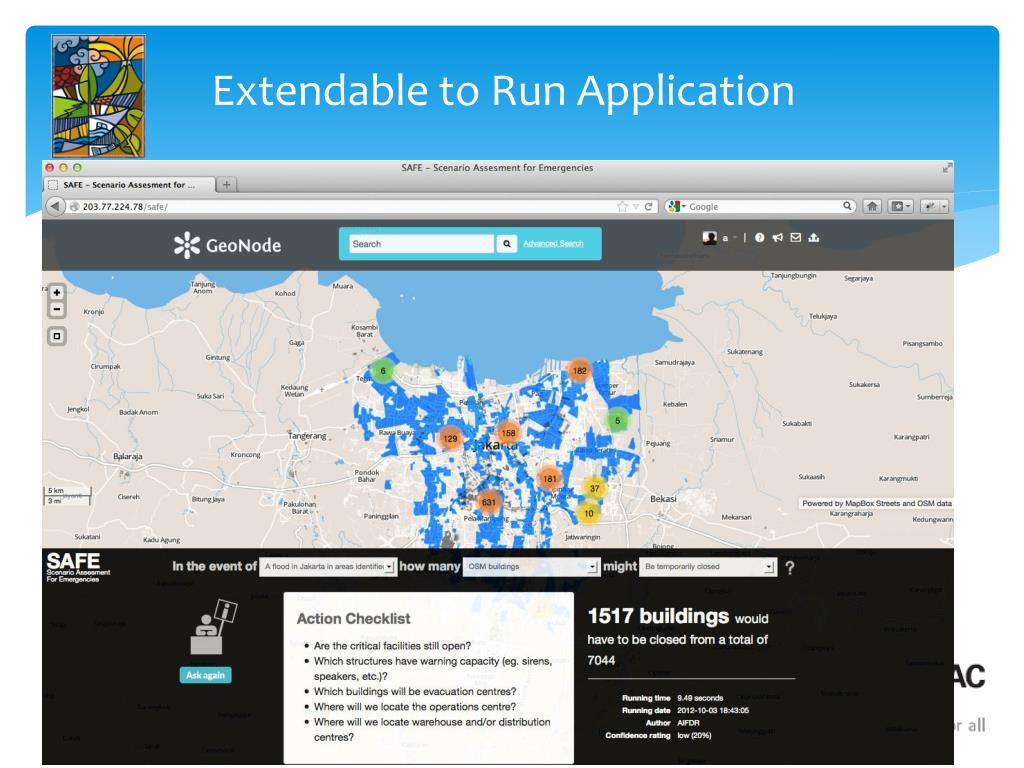Click 'Which buildings will be evacuation centres?' item
Viewport: 1024px width, 768px height.
[415, 692]
